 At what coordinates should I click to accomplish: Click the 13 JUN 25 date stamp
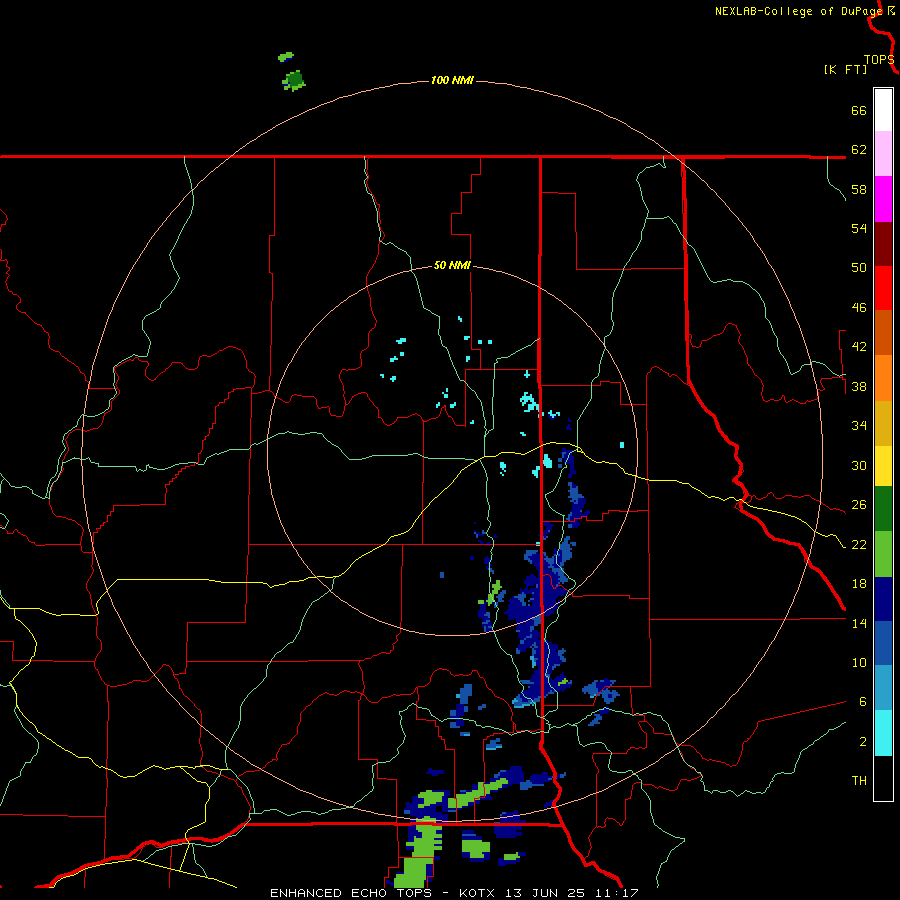coord(544,893)
